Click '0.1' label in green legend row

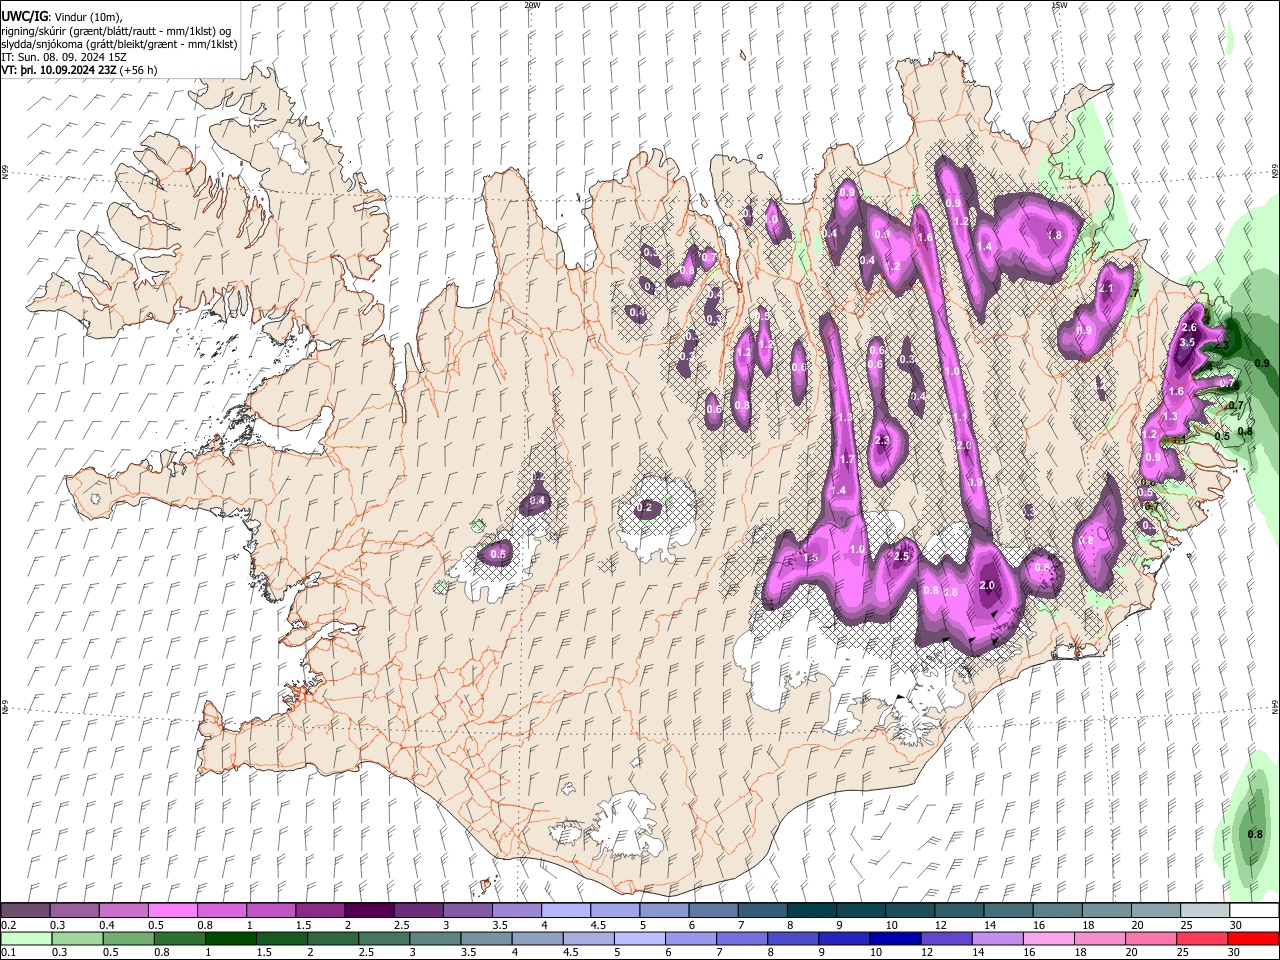(9, 953)
